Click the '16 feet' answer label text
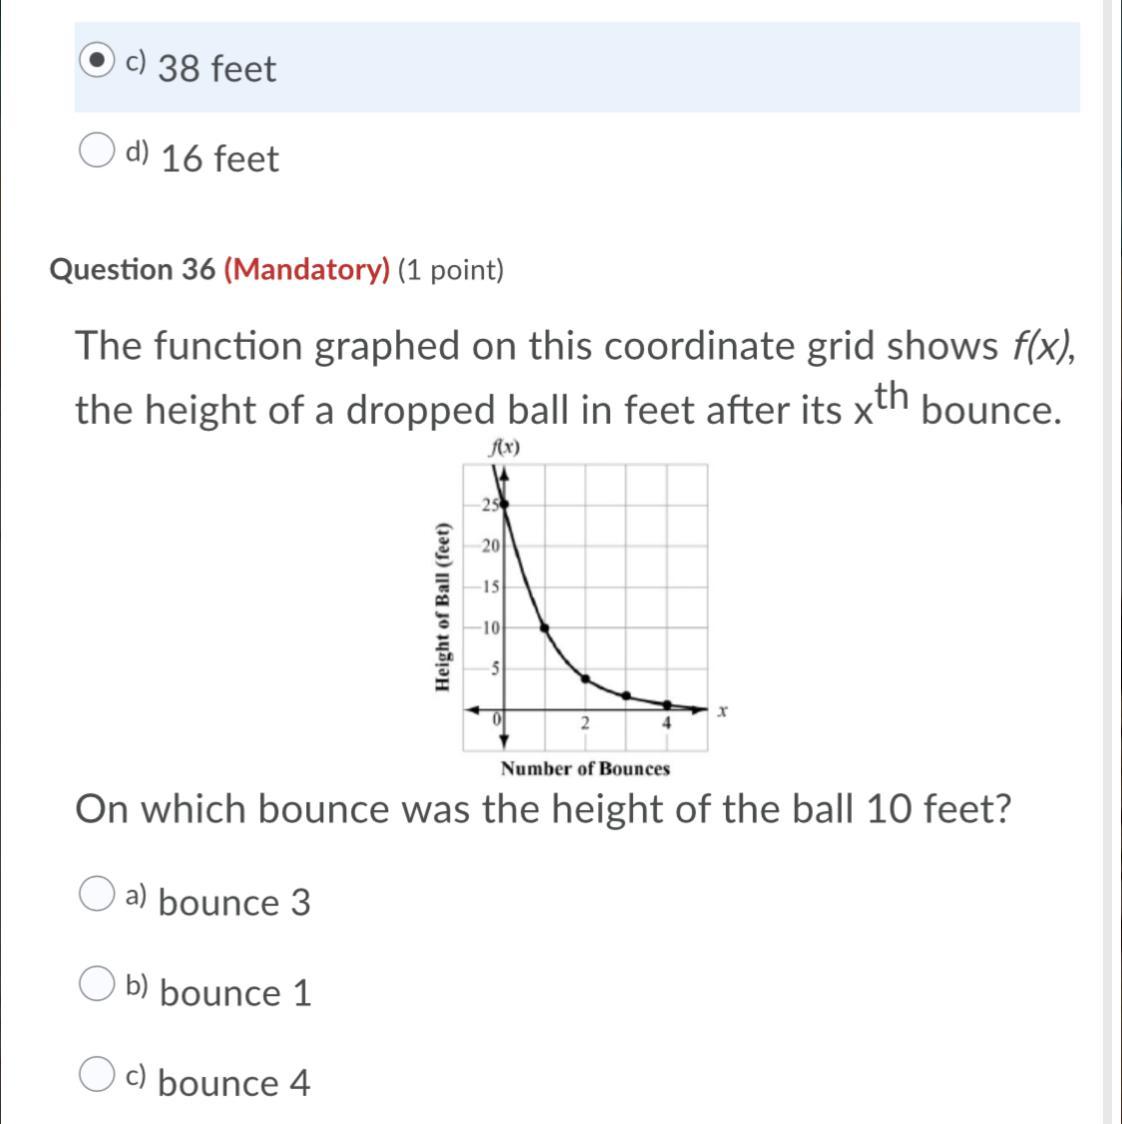1122x1124 pixels. [x=220, y=159]
